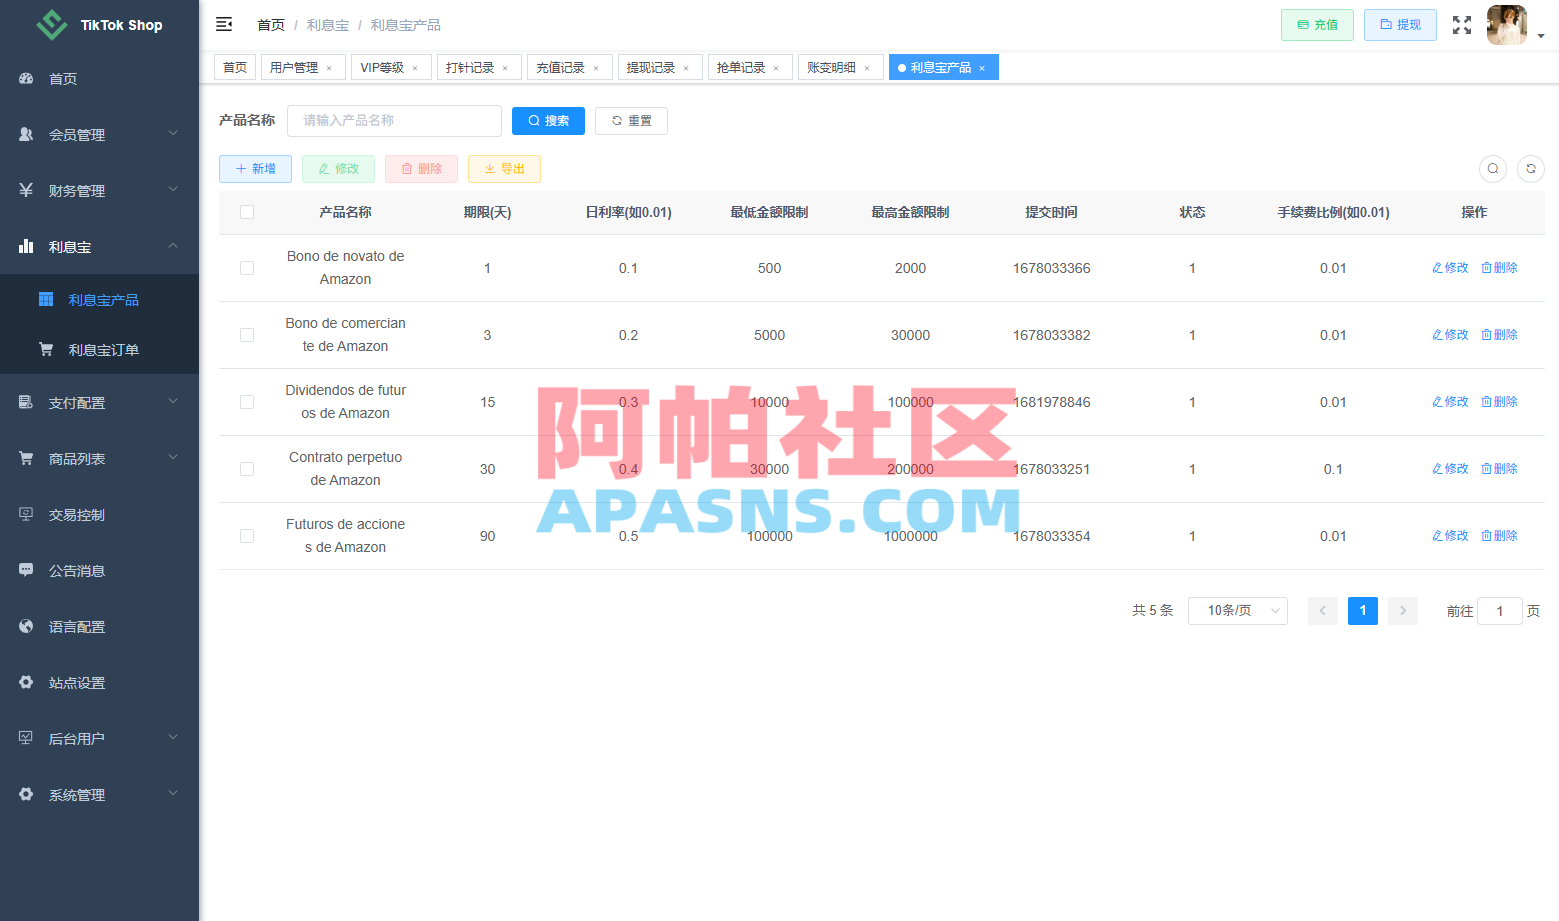Click the 新增 add button

point(255,169)
